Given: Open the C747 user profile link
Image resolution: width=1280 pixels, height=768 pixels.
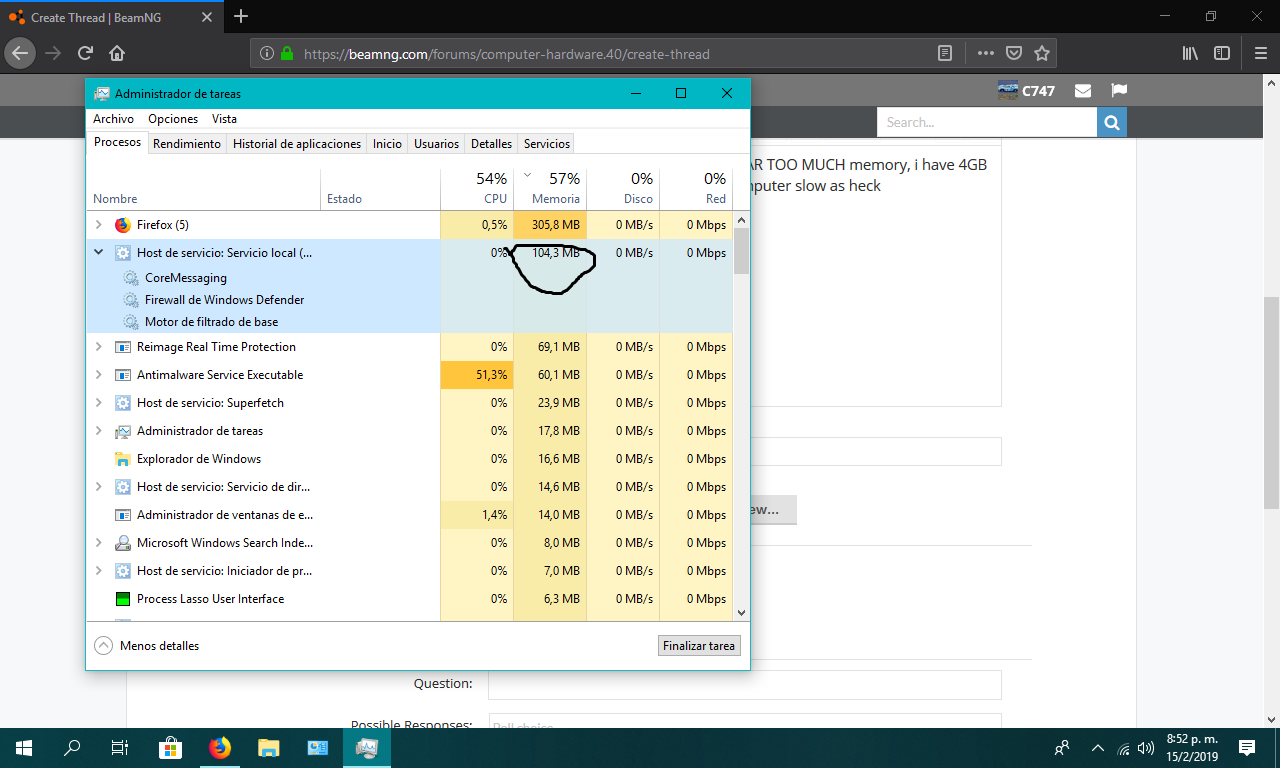Looking at the screenshot, I should (1038, 91).
